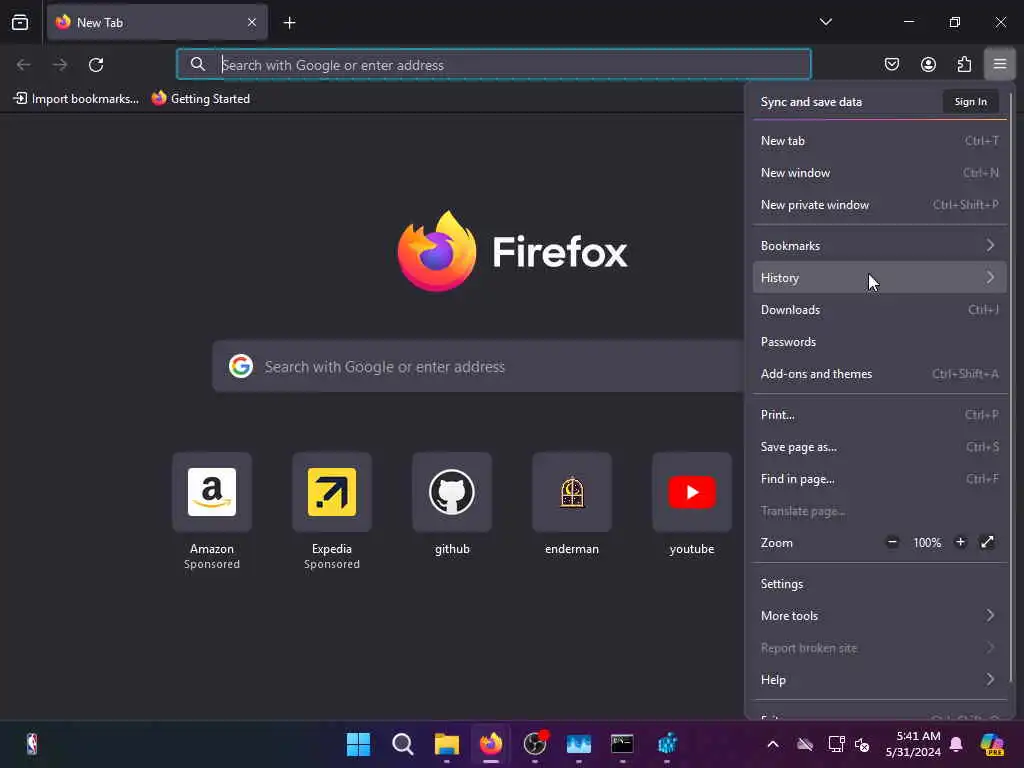Screen dimensions: 1024x768
Task: Choose Find in page
Action: coord(879,479)
